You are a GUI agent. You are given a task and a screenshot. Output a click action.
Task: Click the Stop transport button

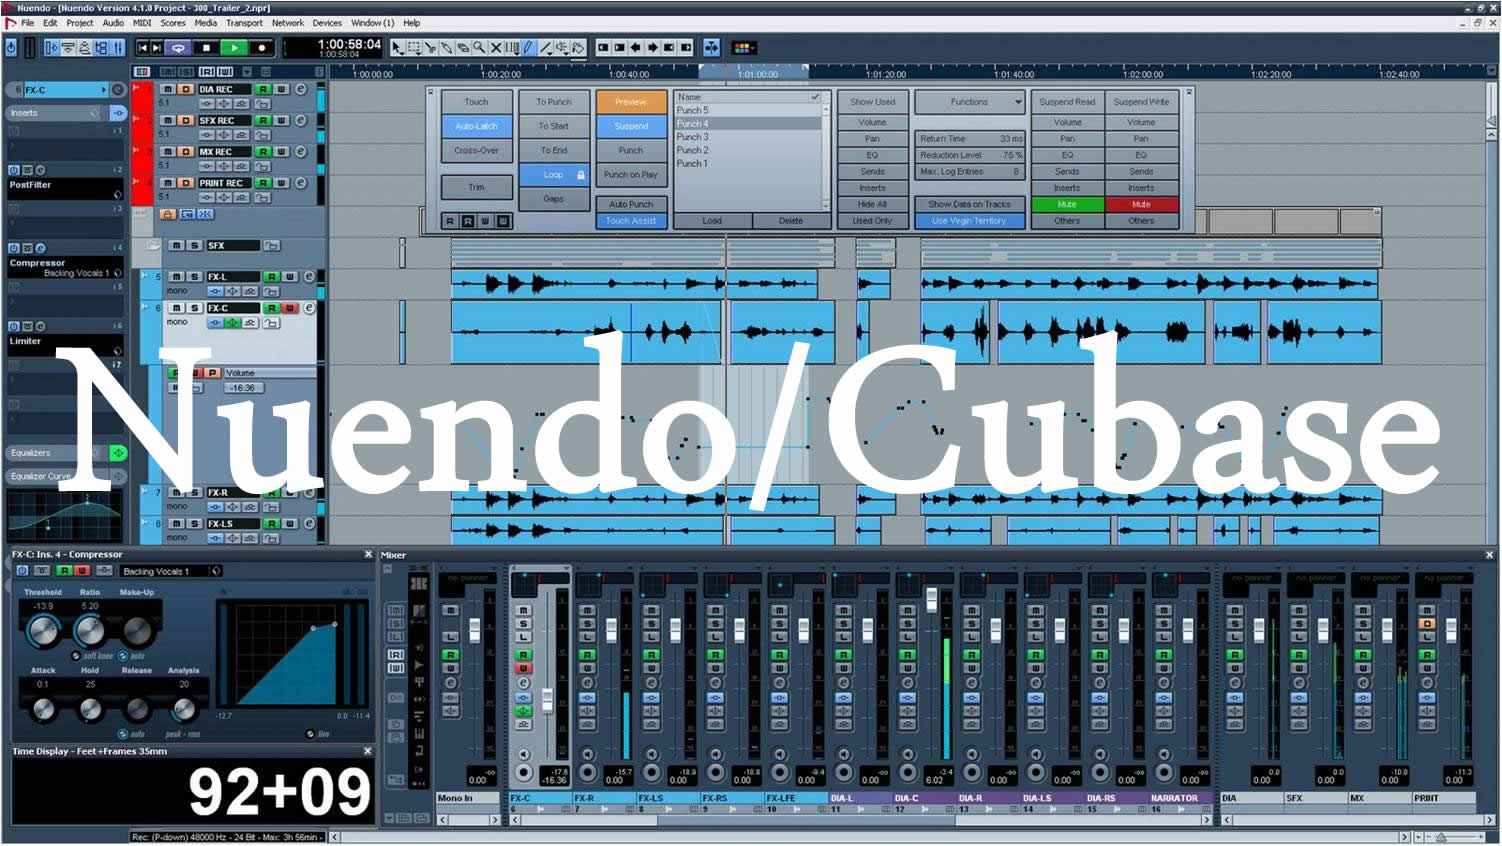click(x=206, y=47)
